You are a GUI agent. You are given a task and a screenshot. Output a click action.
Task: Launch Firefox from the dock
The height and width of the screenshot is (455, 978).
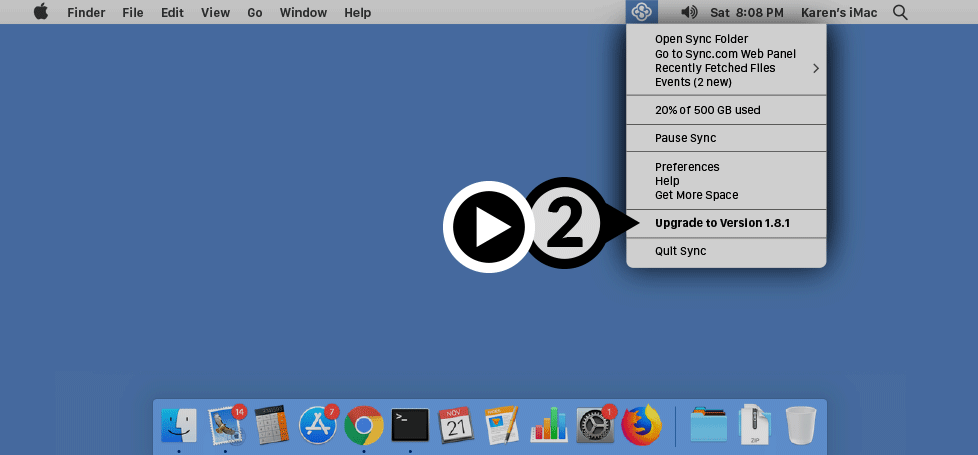point(641,425)
